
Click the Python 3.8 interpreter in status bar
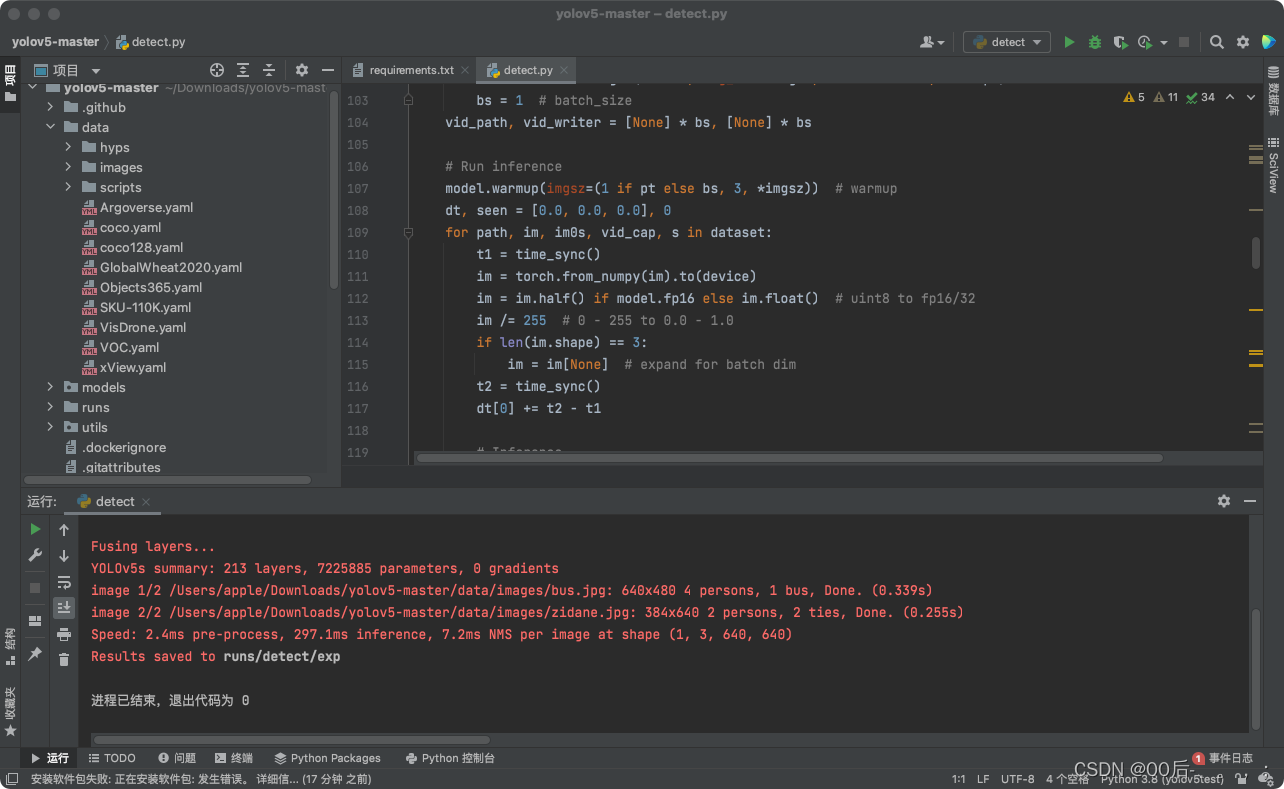(1161, 779)
